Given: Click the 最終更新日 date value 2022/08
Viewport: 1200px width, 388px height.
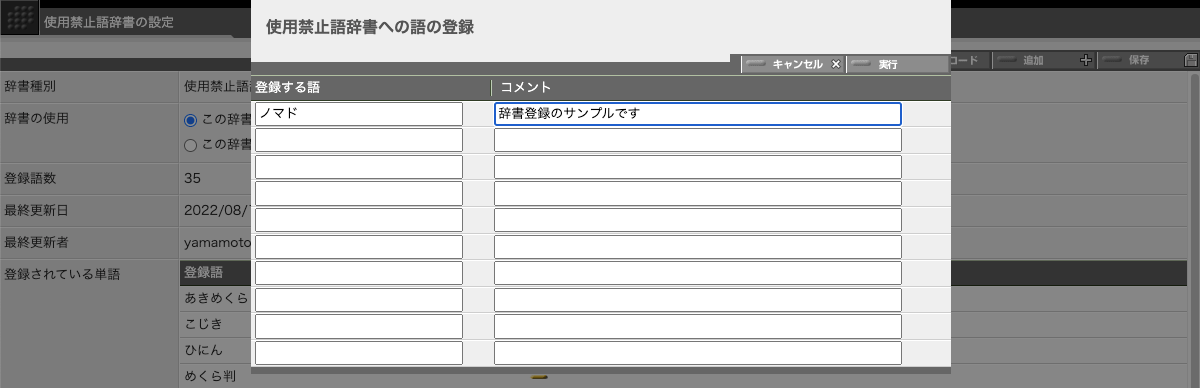Looking at the screenshot, I should click(217, 211).
